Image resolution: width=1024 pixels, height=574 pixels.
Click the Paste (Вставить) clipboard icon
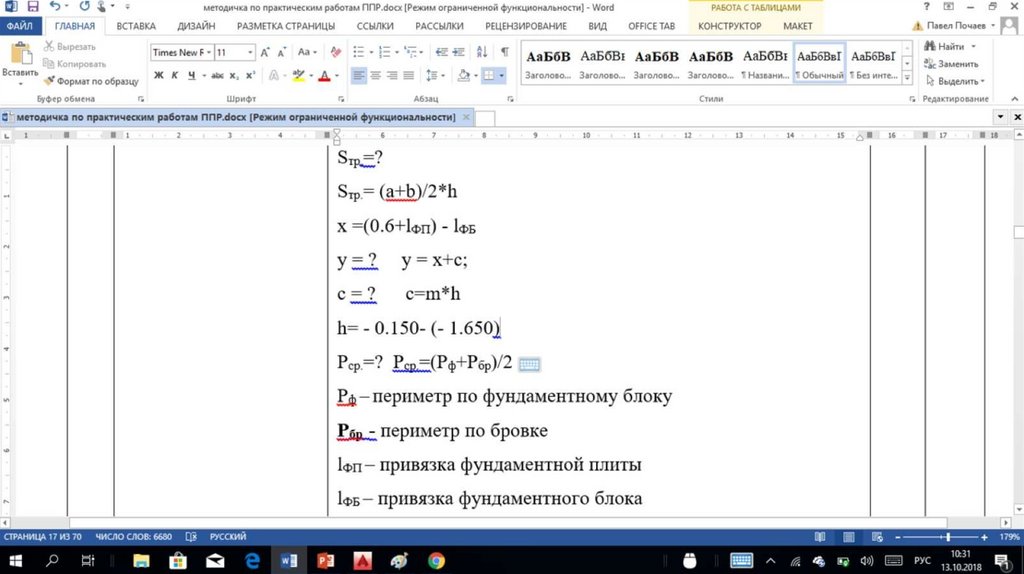coord(20,55)
